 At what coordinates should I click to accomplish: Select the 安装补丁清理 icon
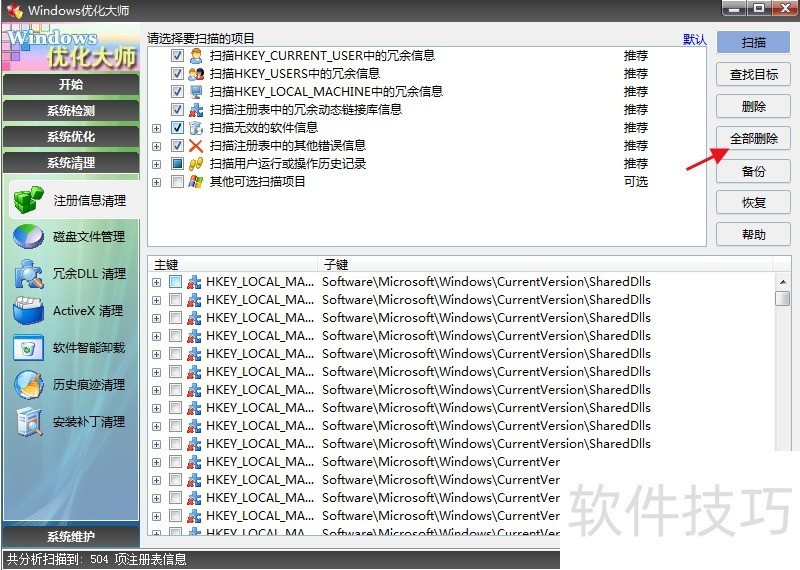pyautogui.click(x=29, y=422)
